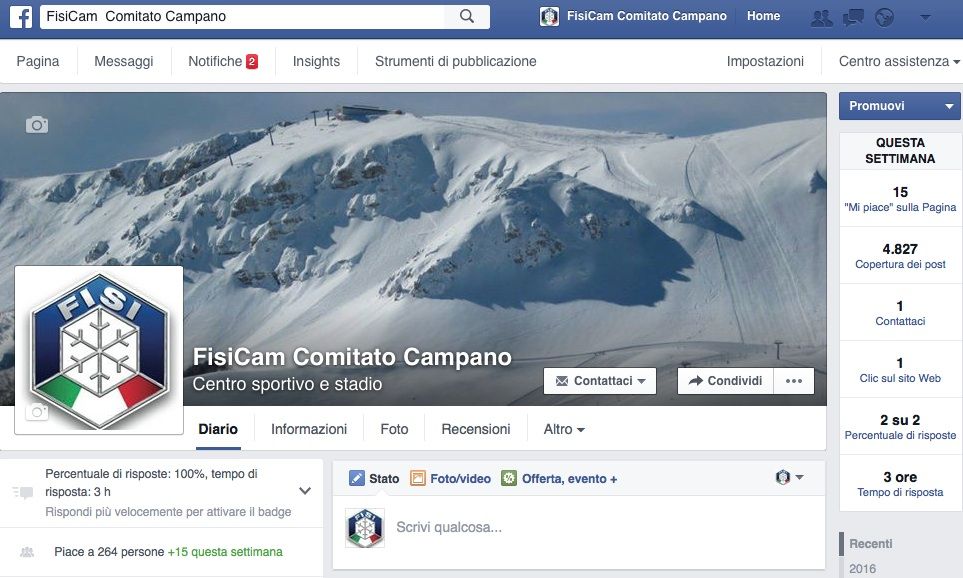
Task: Click the profile picture camera icon
Action: [37, 412]
